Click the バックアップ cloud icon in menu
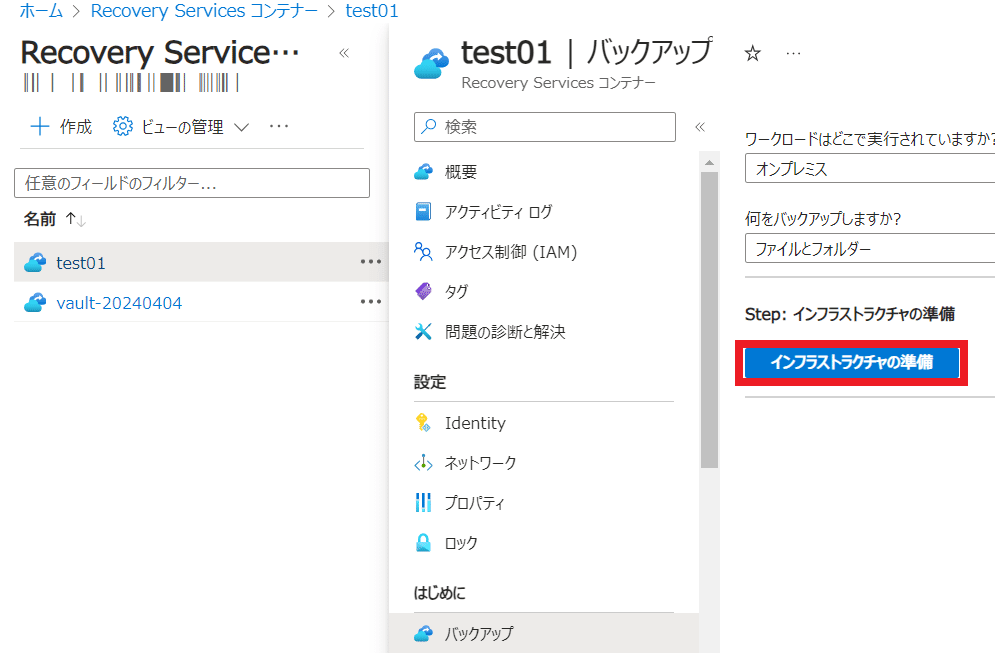Screen dimensions: 995x653 click(423, 633)
